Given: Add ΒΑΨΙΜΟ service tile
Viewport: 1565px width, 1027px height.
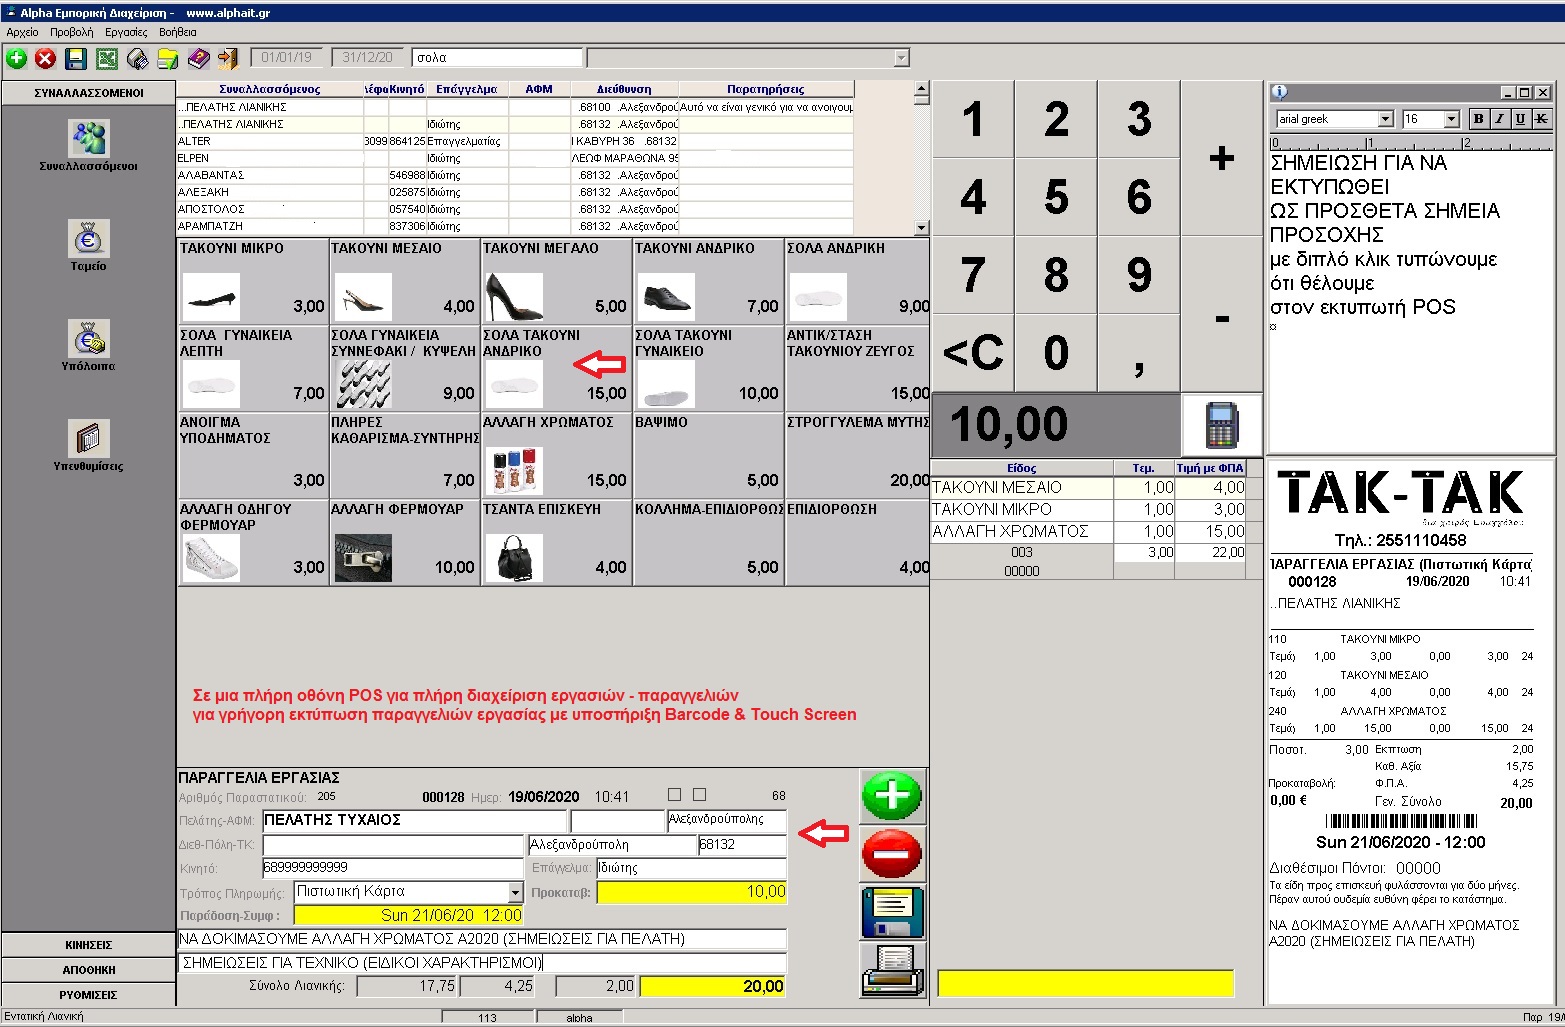Looking at the screenshot, I should point(708,455).
